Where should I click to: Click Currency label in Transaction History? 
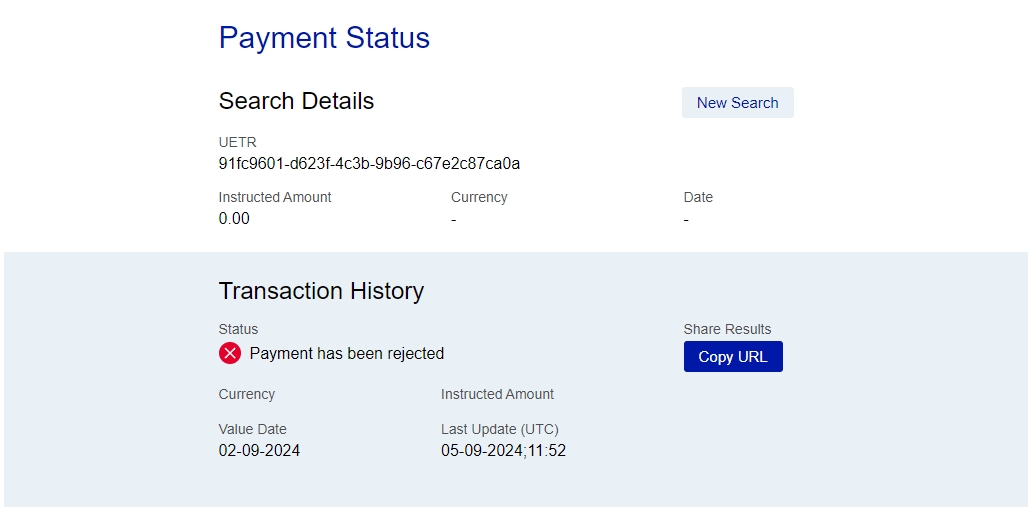pos(246,394)
